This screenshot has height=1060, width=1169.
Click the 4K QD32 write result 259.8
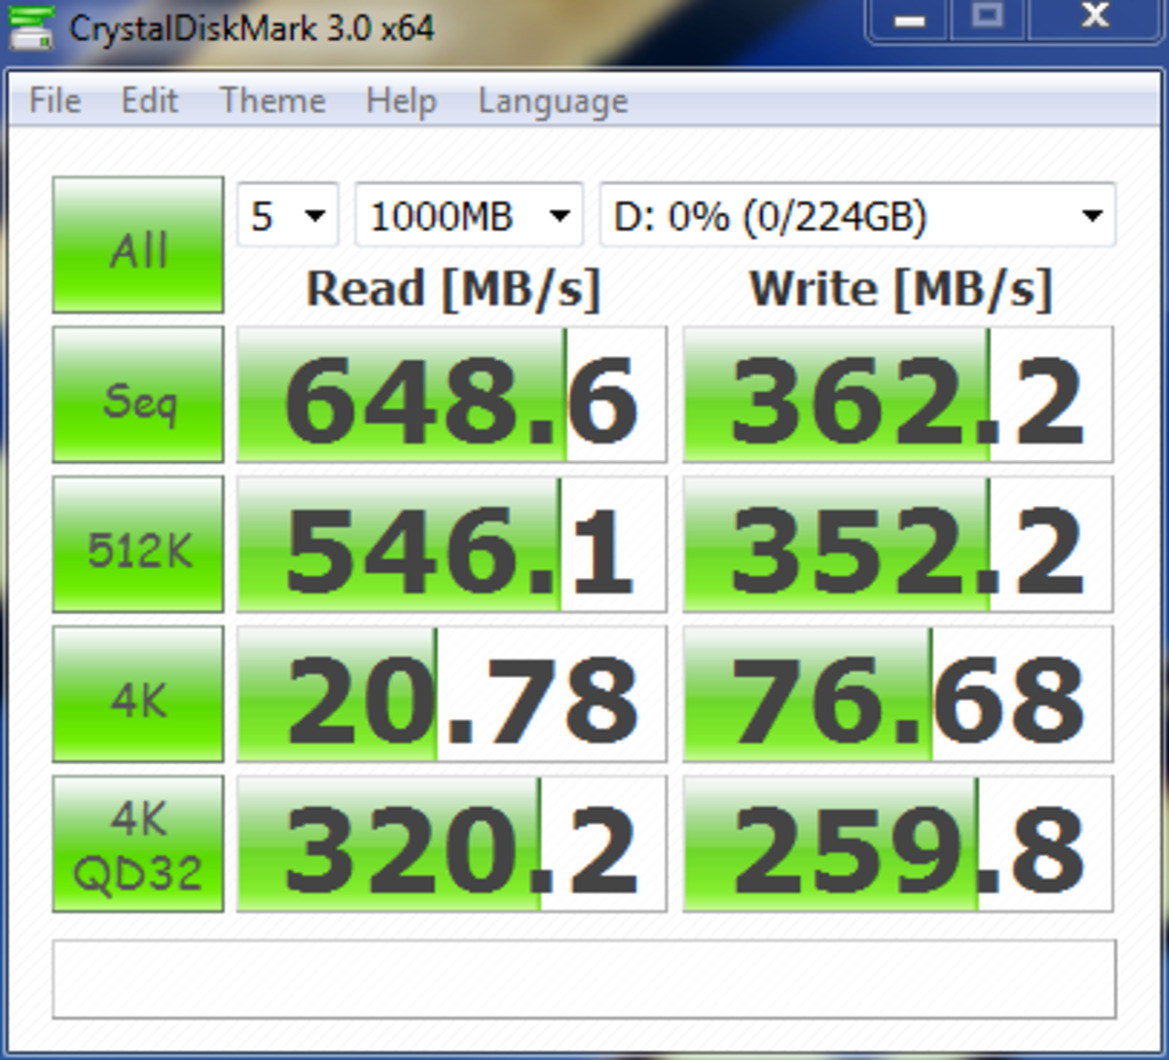point(898,844)
